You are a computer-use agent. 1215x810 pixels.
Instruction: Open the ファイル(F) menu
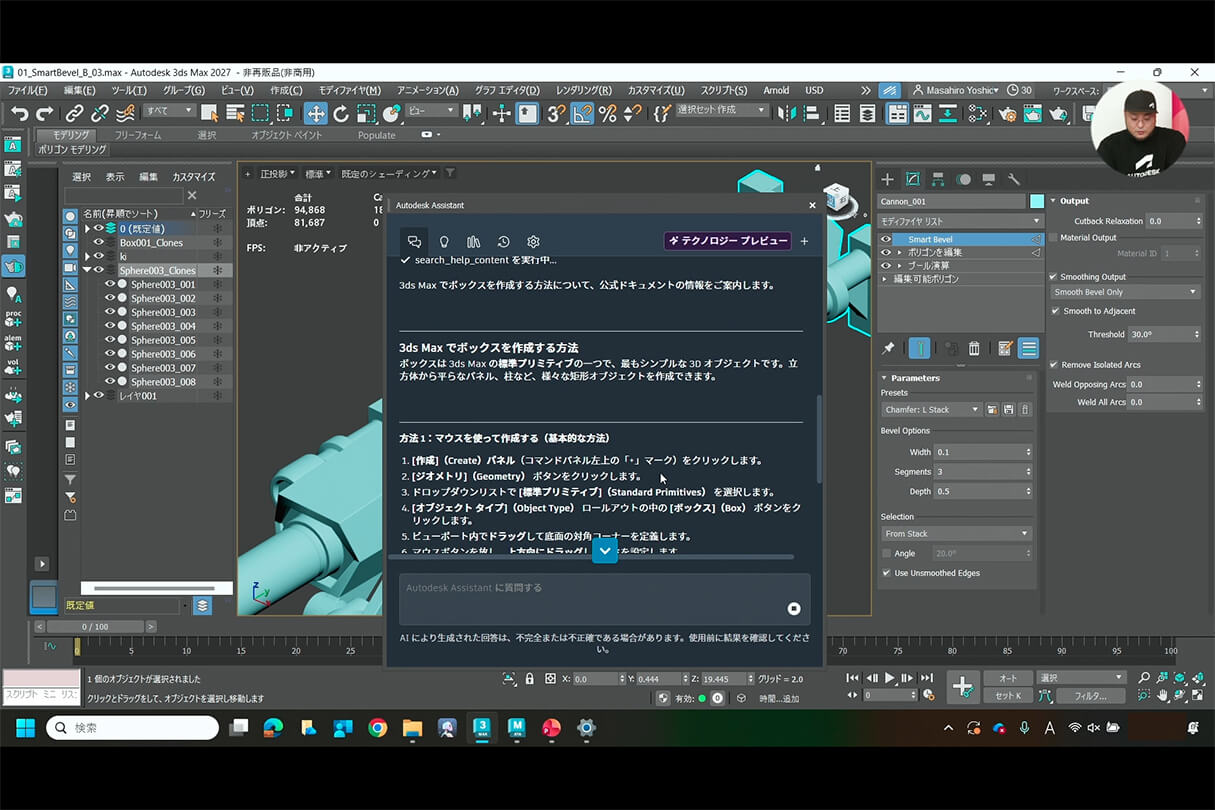(27, 90)
